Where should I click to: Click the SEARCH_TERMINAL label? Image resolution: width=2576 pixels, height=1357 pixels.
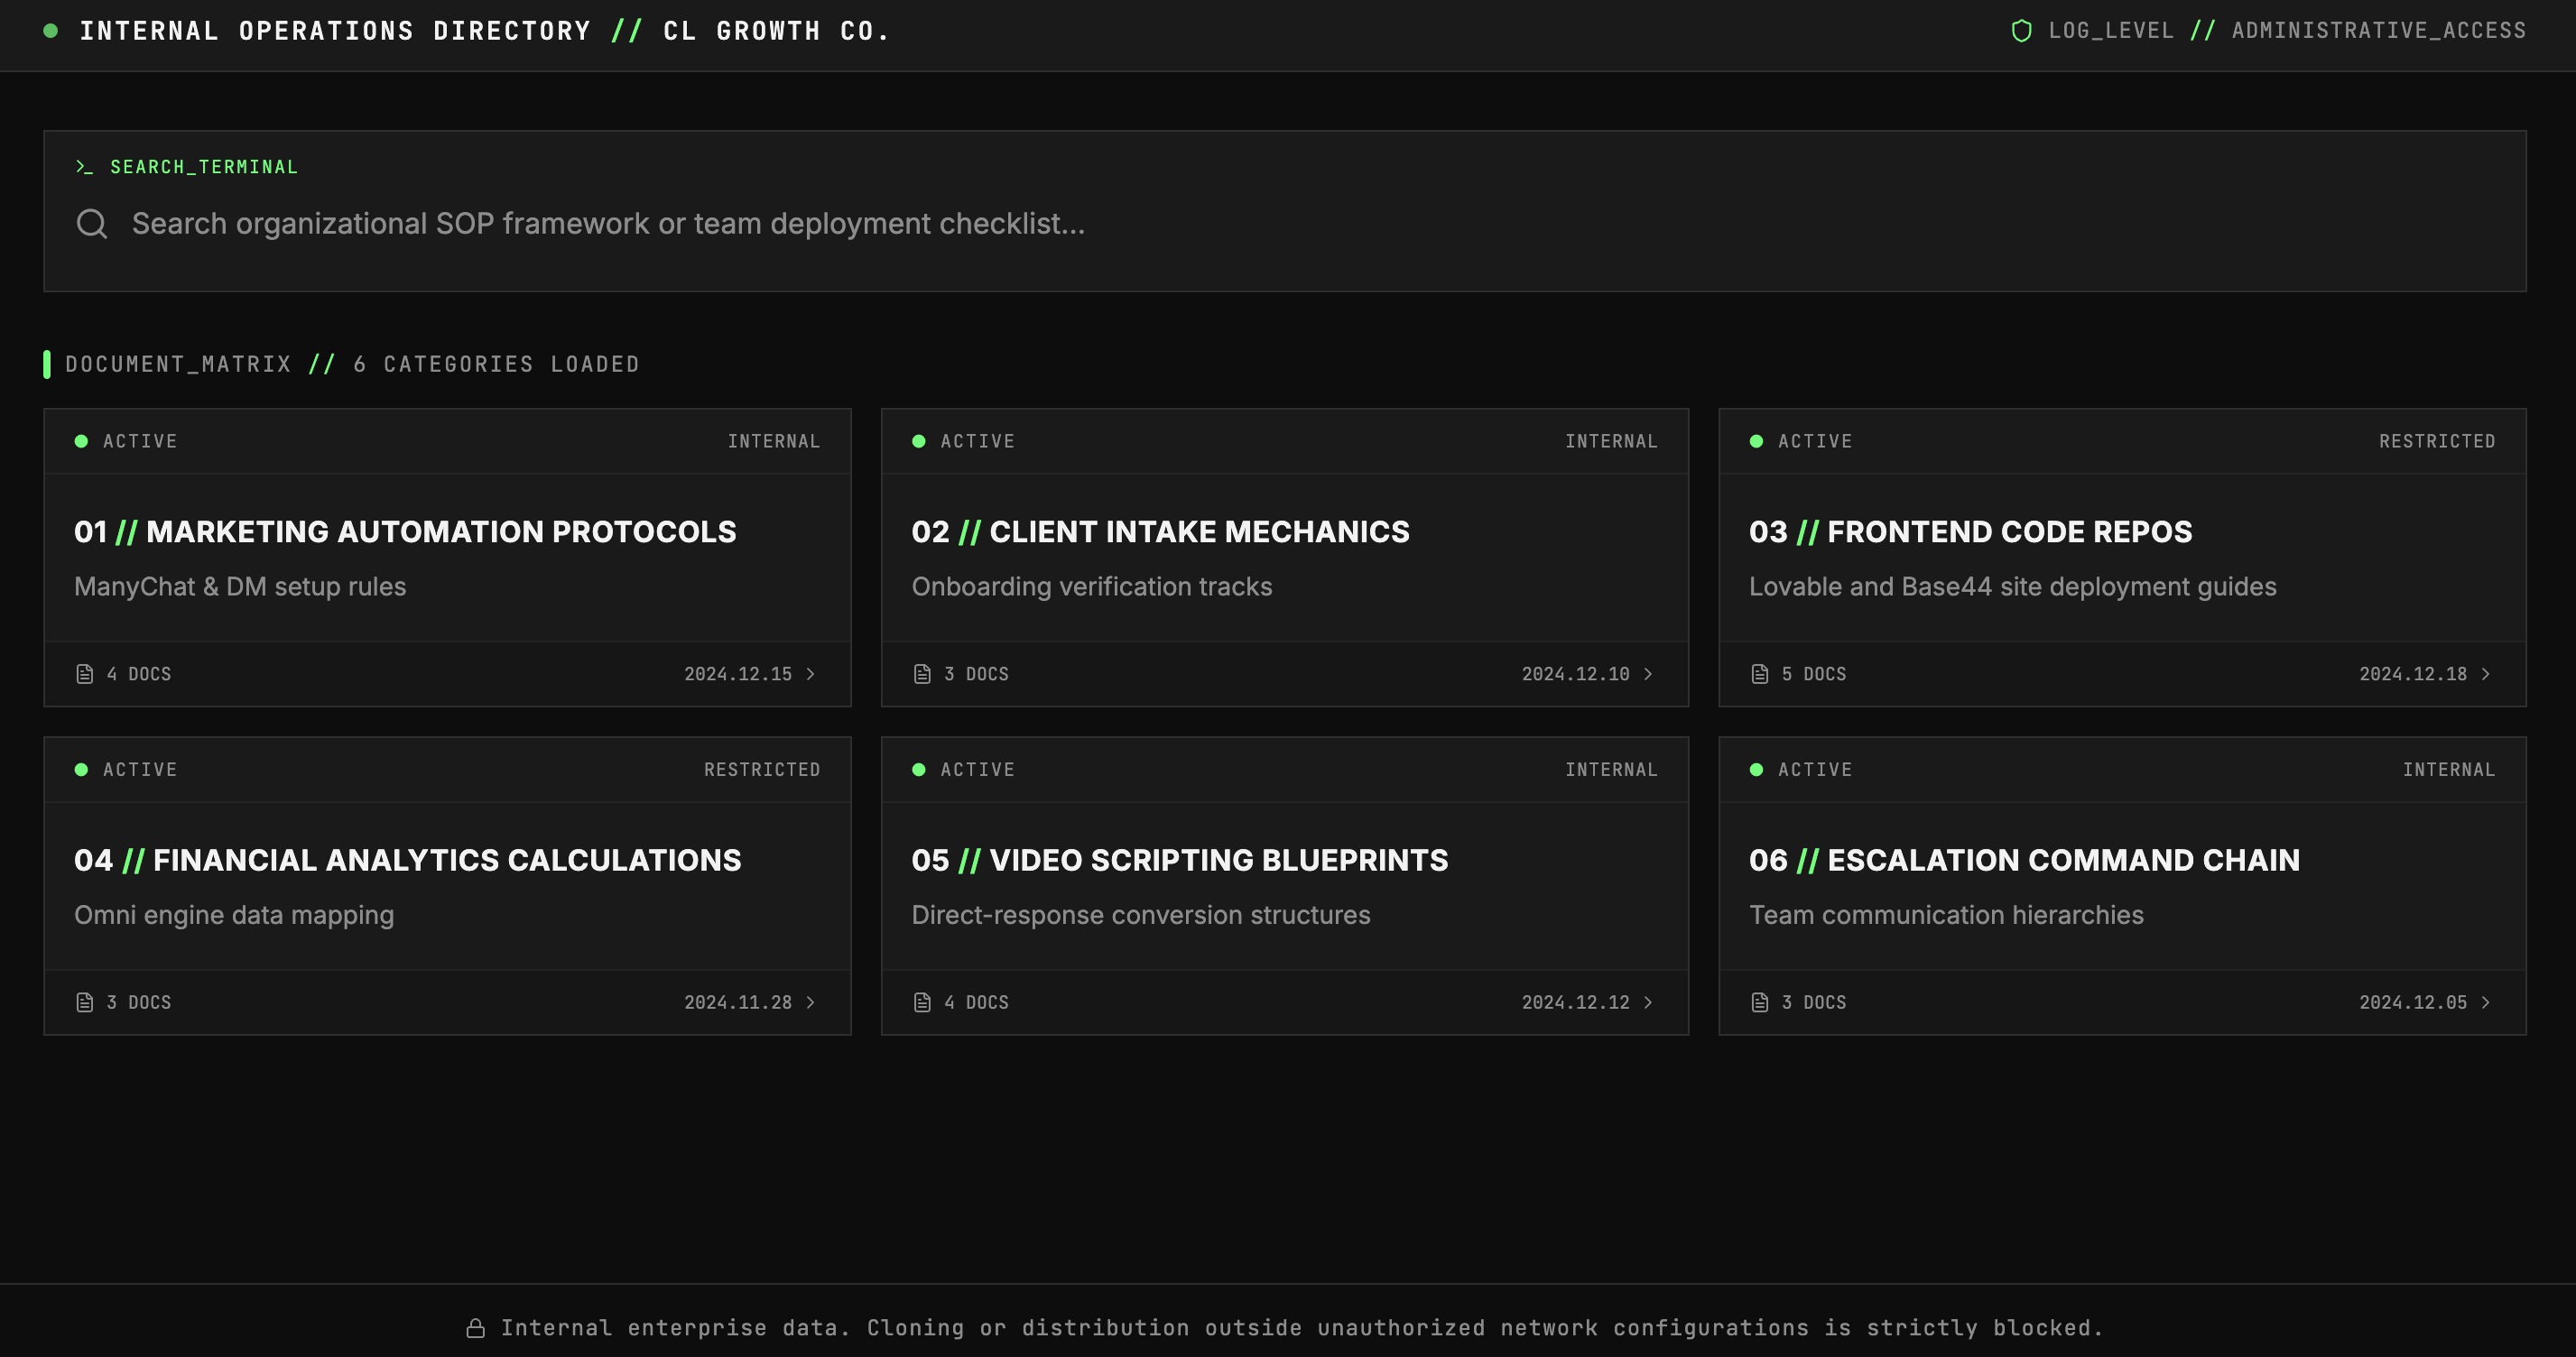[x=204, y=167]
